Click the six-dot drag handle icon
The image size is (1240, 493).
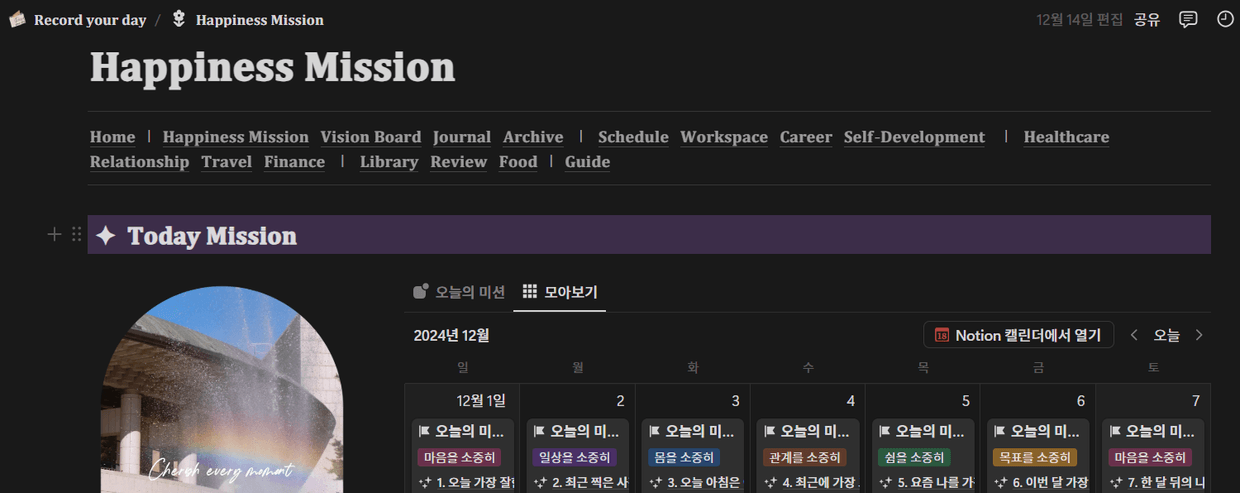(77, 235)
